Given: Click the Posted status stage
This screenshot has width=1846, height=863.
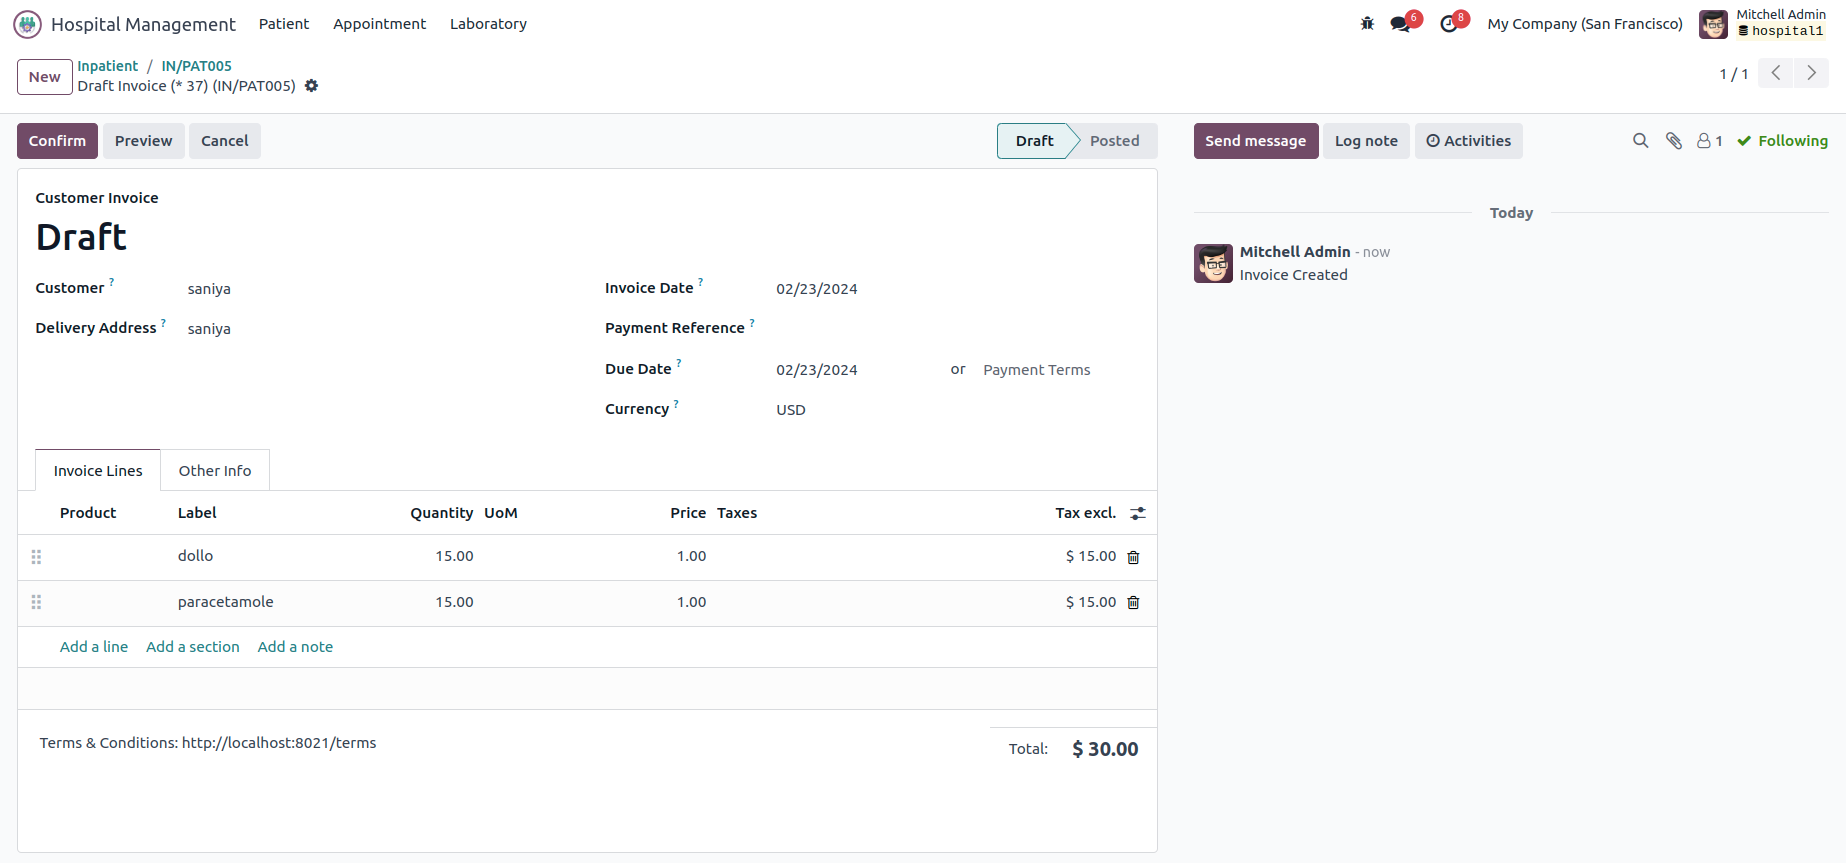Looking at the screenshot, I should (x=1114, y=141).
